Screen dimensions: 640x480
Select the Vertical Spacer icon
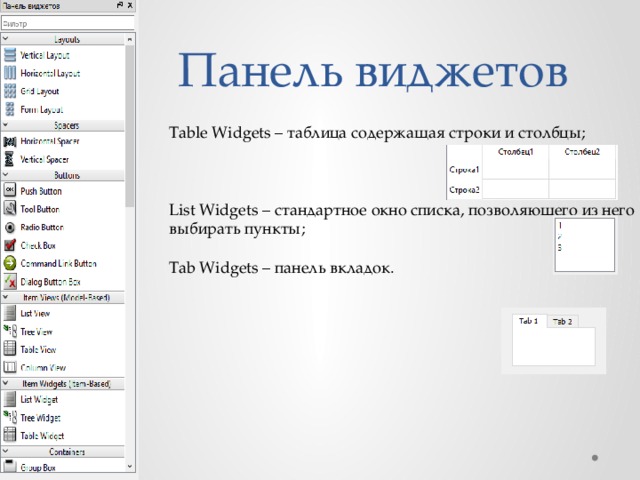pyautogui.click(x=10, y=159)
